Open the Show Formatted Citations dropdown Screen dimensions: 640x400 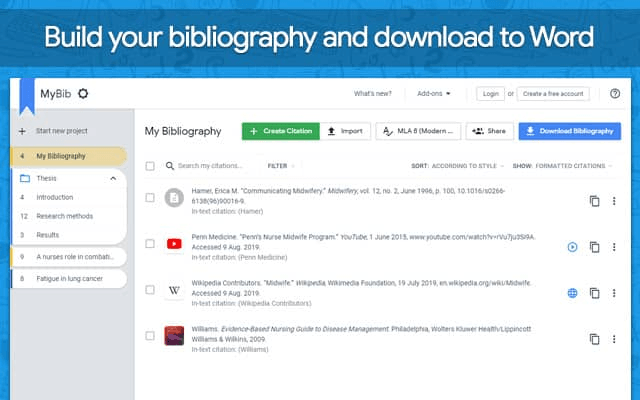562,166
